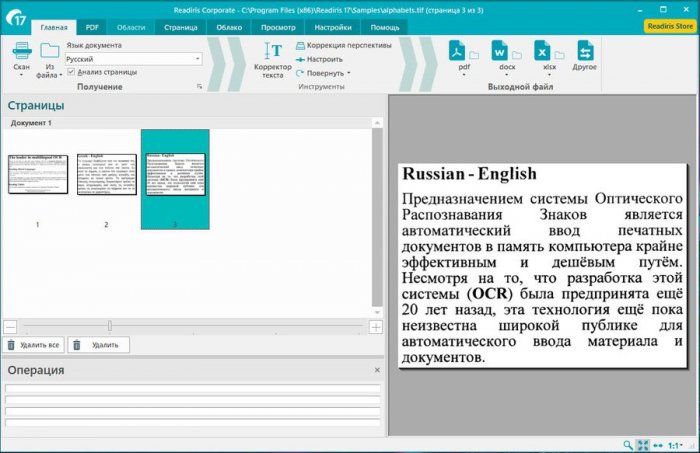Expand the Повернуть dropdown arrow
This screenshot has width=700, height=453.
[x=349, y=73]
